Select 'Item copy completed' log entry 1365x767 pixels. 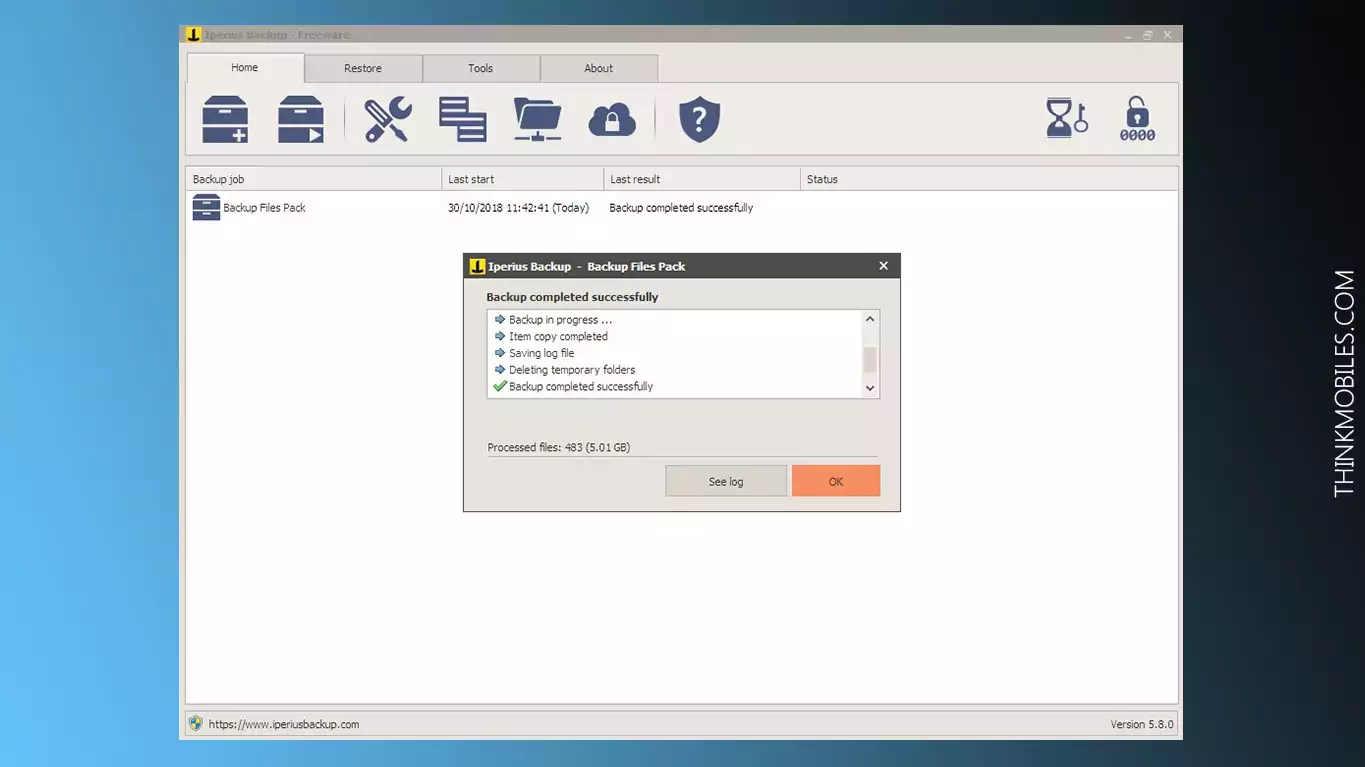[x=558, y=337]
